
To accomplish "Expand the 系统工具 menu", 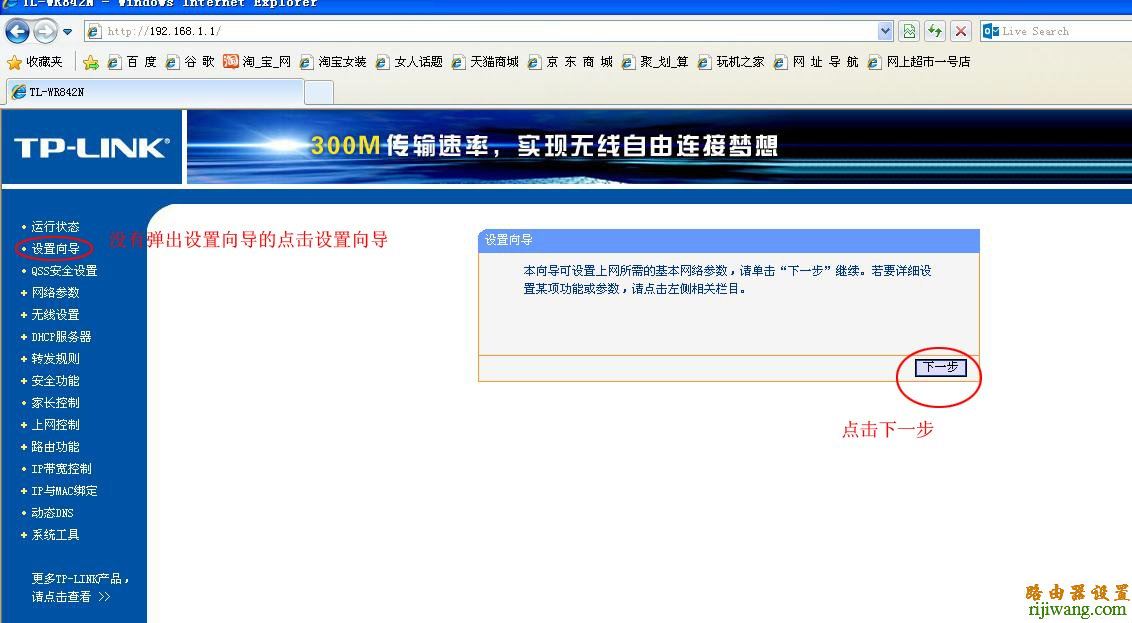I will point(55,535).
